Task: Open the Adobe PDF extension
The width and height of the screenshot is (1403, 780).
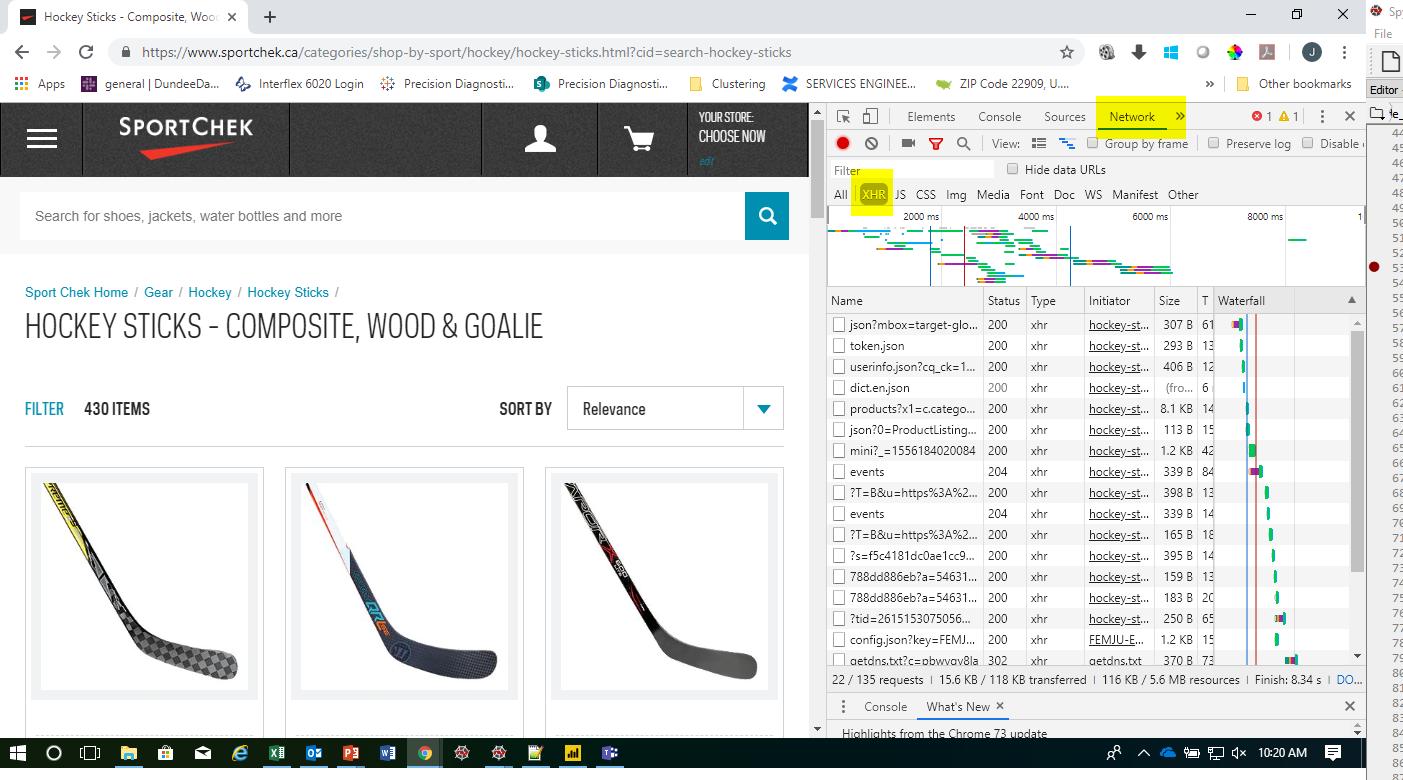Action: (1266, 52)
